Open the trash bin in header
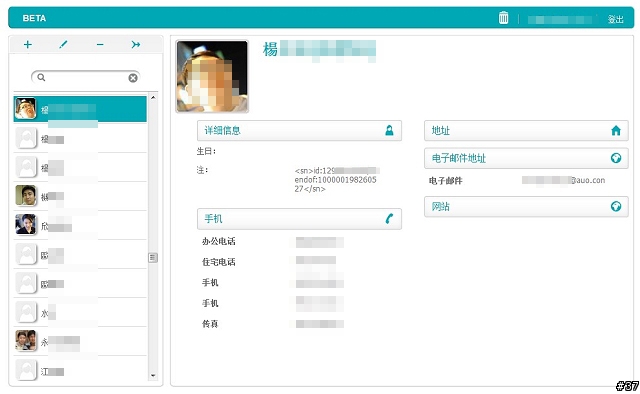Viewport: 640px width, 394px height. tap(503, 18)
